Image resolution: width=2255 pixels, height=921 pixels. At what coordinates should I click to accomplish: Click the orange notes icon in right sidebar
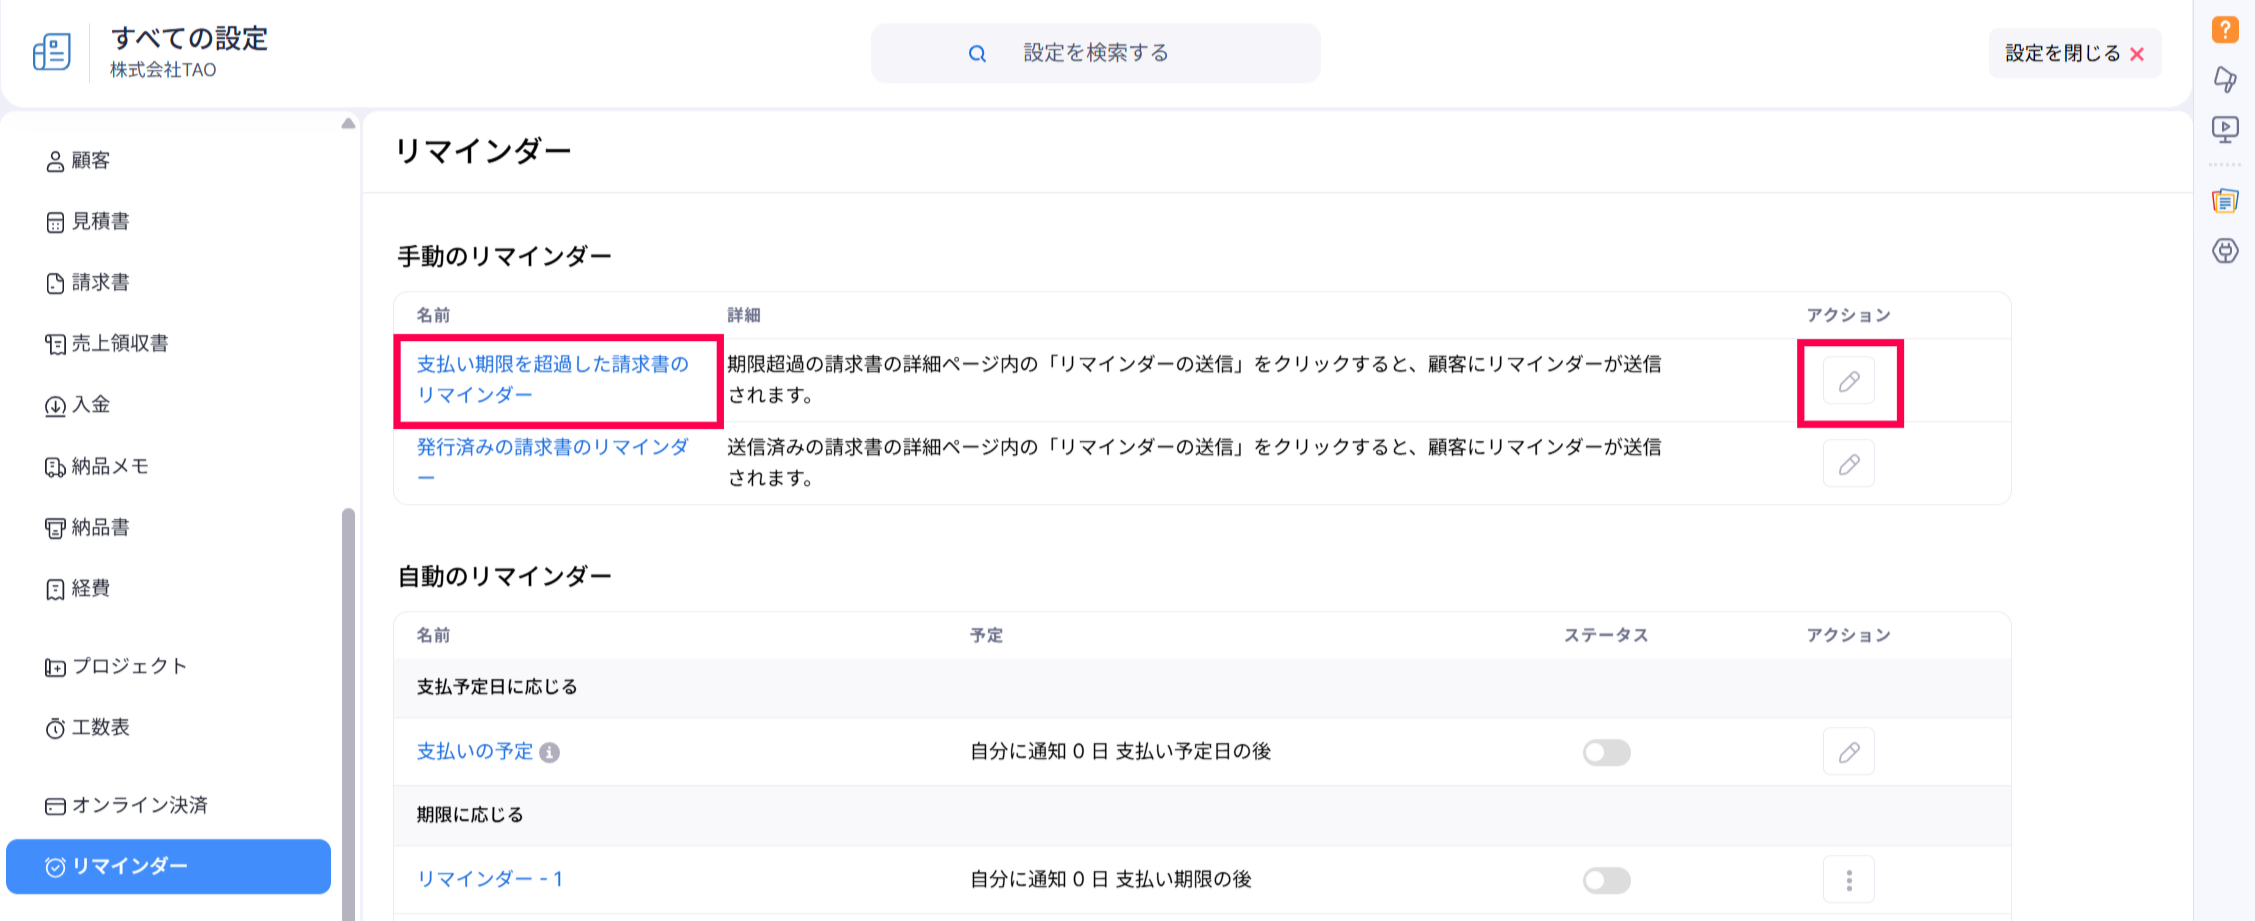pyautogui.click(x=2224, y=201)
